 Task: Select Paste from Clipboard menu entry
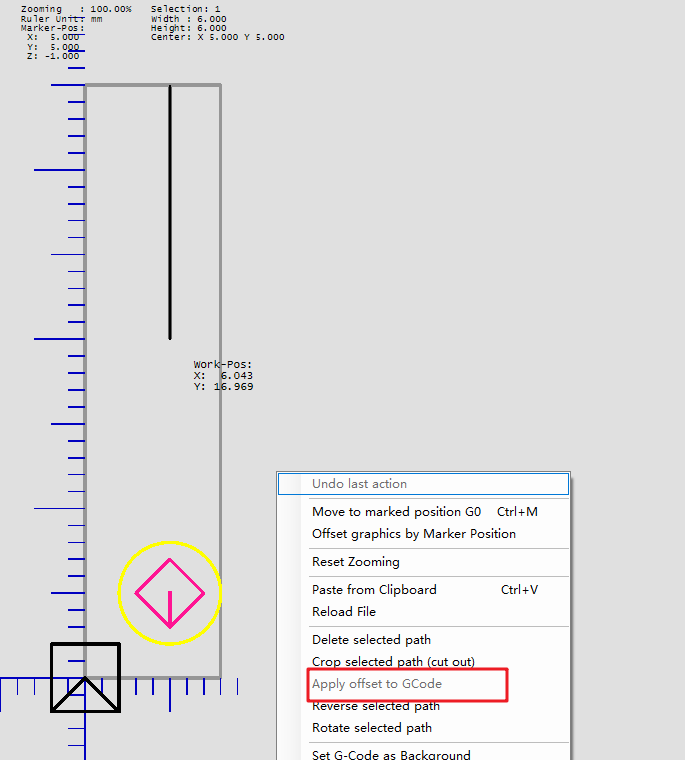374,590
